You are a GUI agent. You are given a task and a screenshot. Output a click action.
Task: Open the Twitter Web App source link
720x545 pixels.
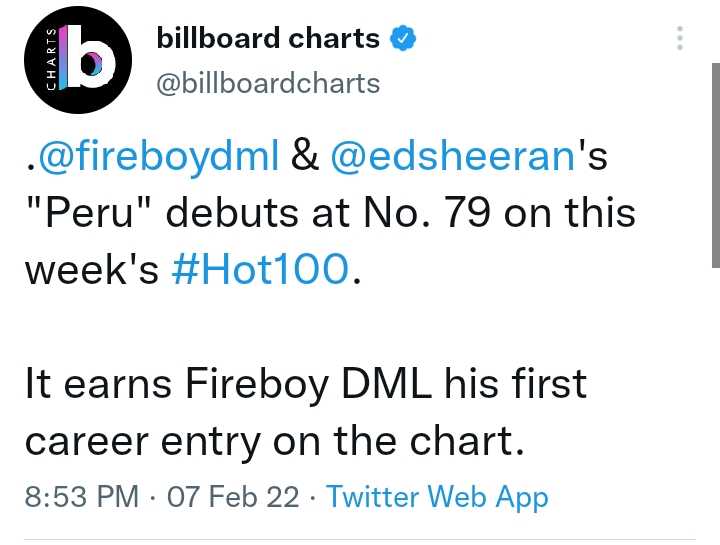437,496
